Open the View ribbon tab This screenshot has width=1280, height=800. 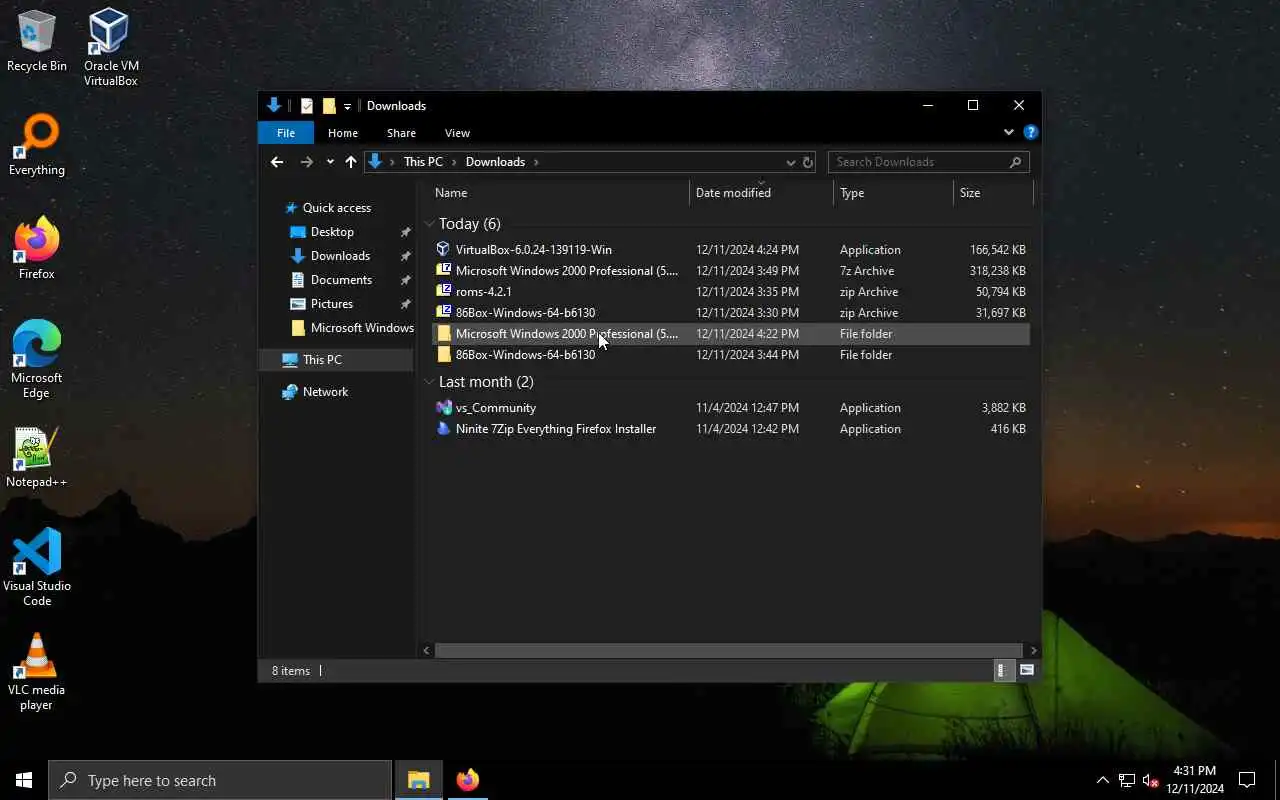pyautogui.click(x=457, y=133)
